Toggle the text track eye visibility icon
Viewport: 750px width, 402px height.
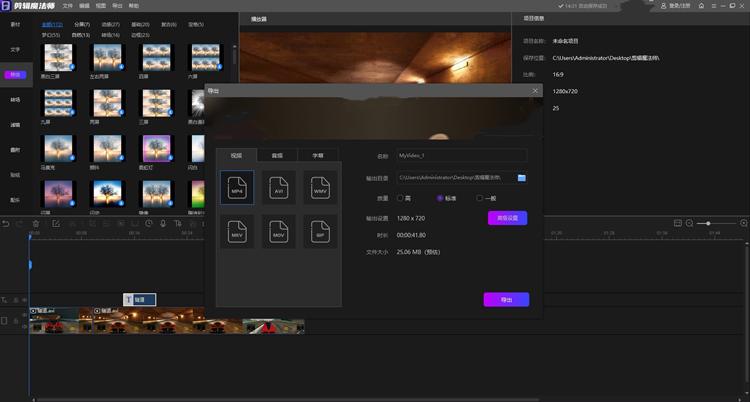click(25, 300)
